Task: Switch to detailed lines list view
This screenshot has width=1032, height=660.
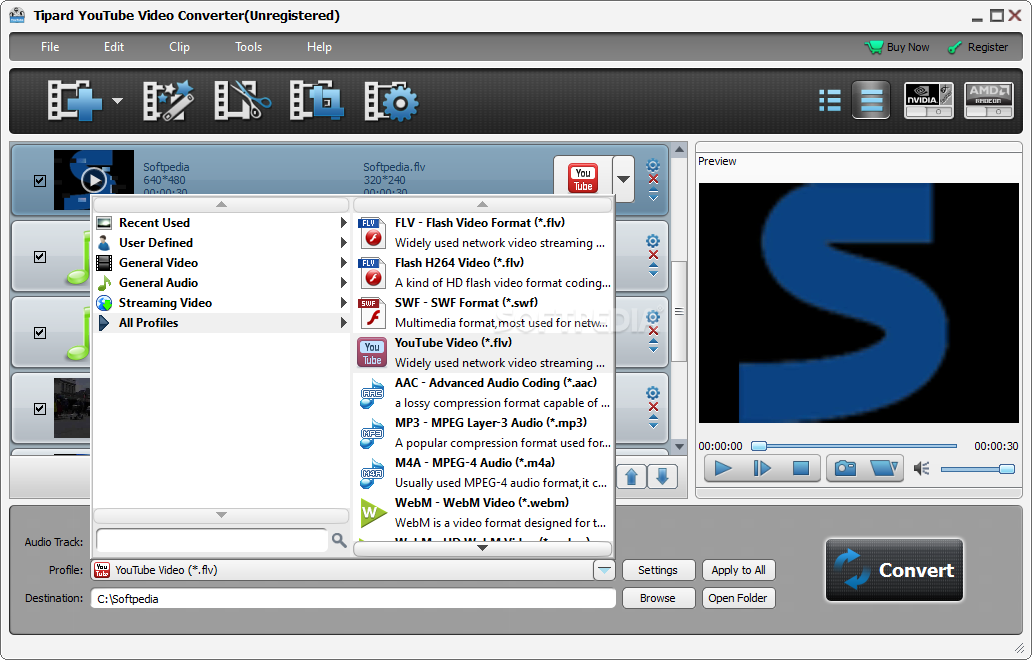Action: [871, 100]
